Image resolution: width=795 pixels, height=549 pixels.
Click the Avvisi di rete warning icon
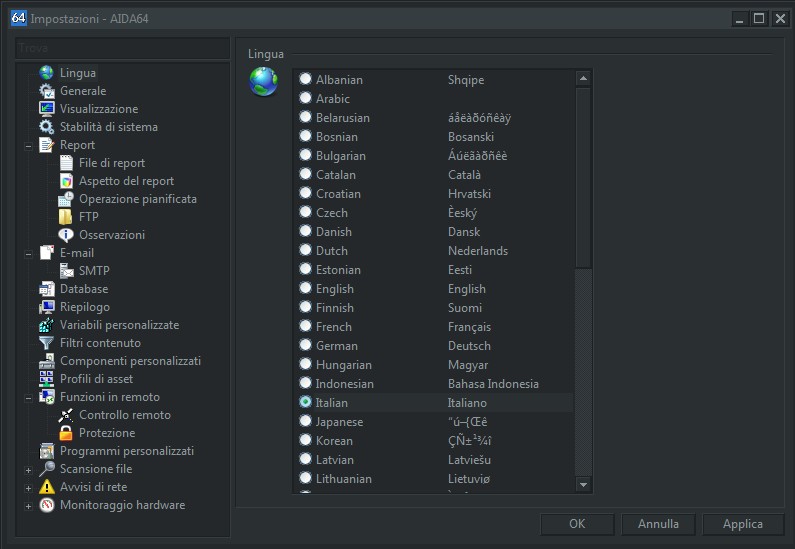pos(47,487)
